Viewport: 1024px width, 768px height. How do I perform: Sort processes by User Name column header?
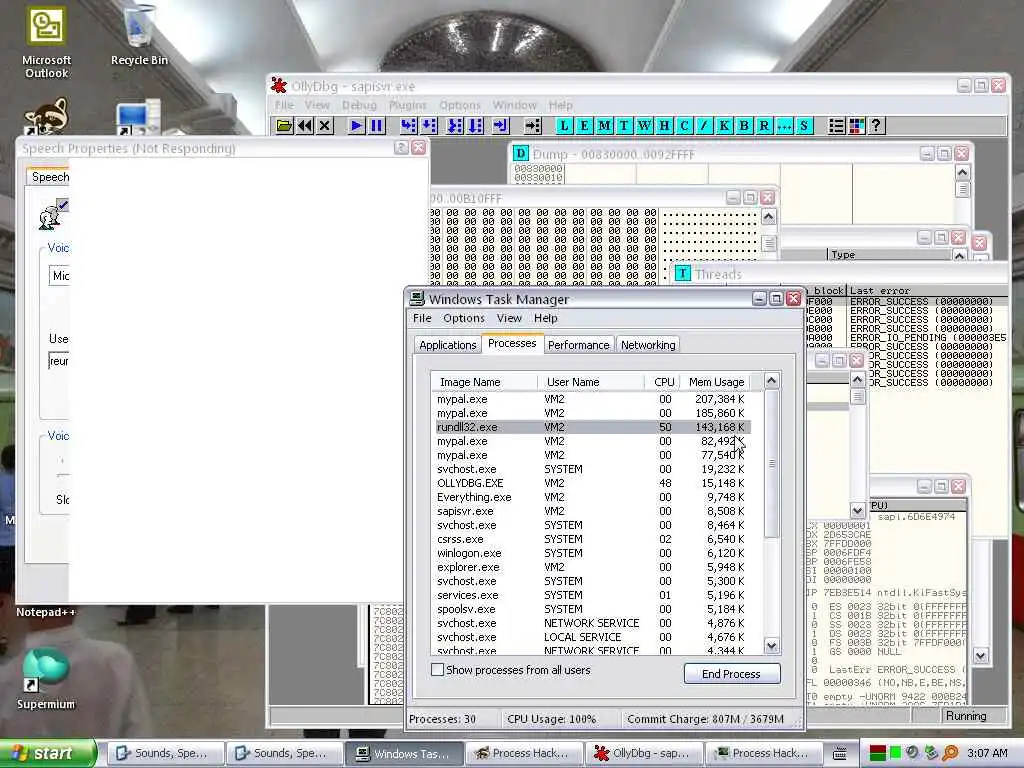point(592,382)
